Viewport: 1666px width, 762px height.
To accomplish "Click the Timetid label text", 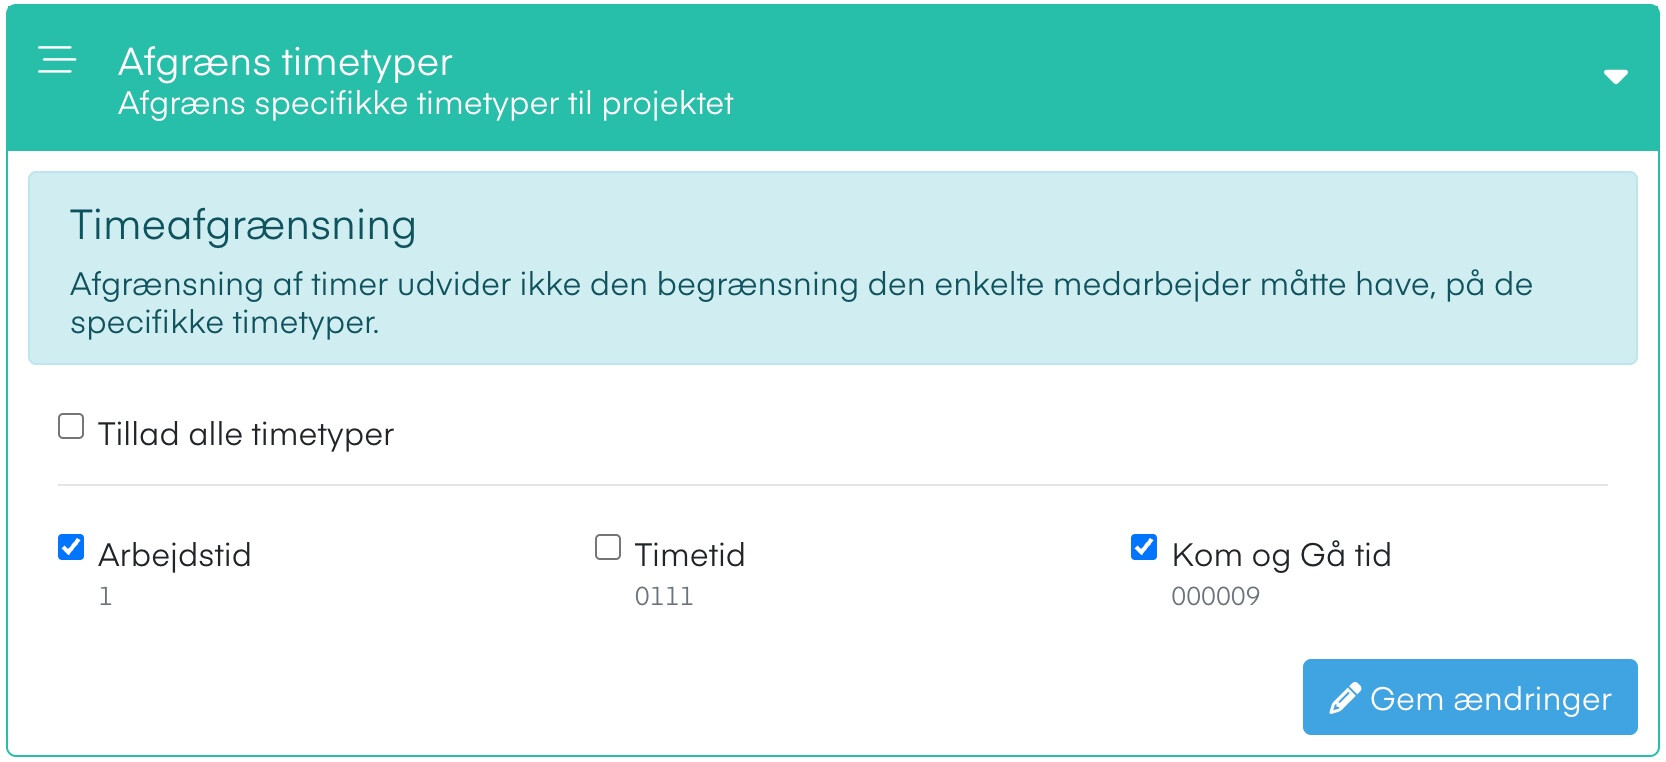I will point(689,554).
